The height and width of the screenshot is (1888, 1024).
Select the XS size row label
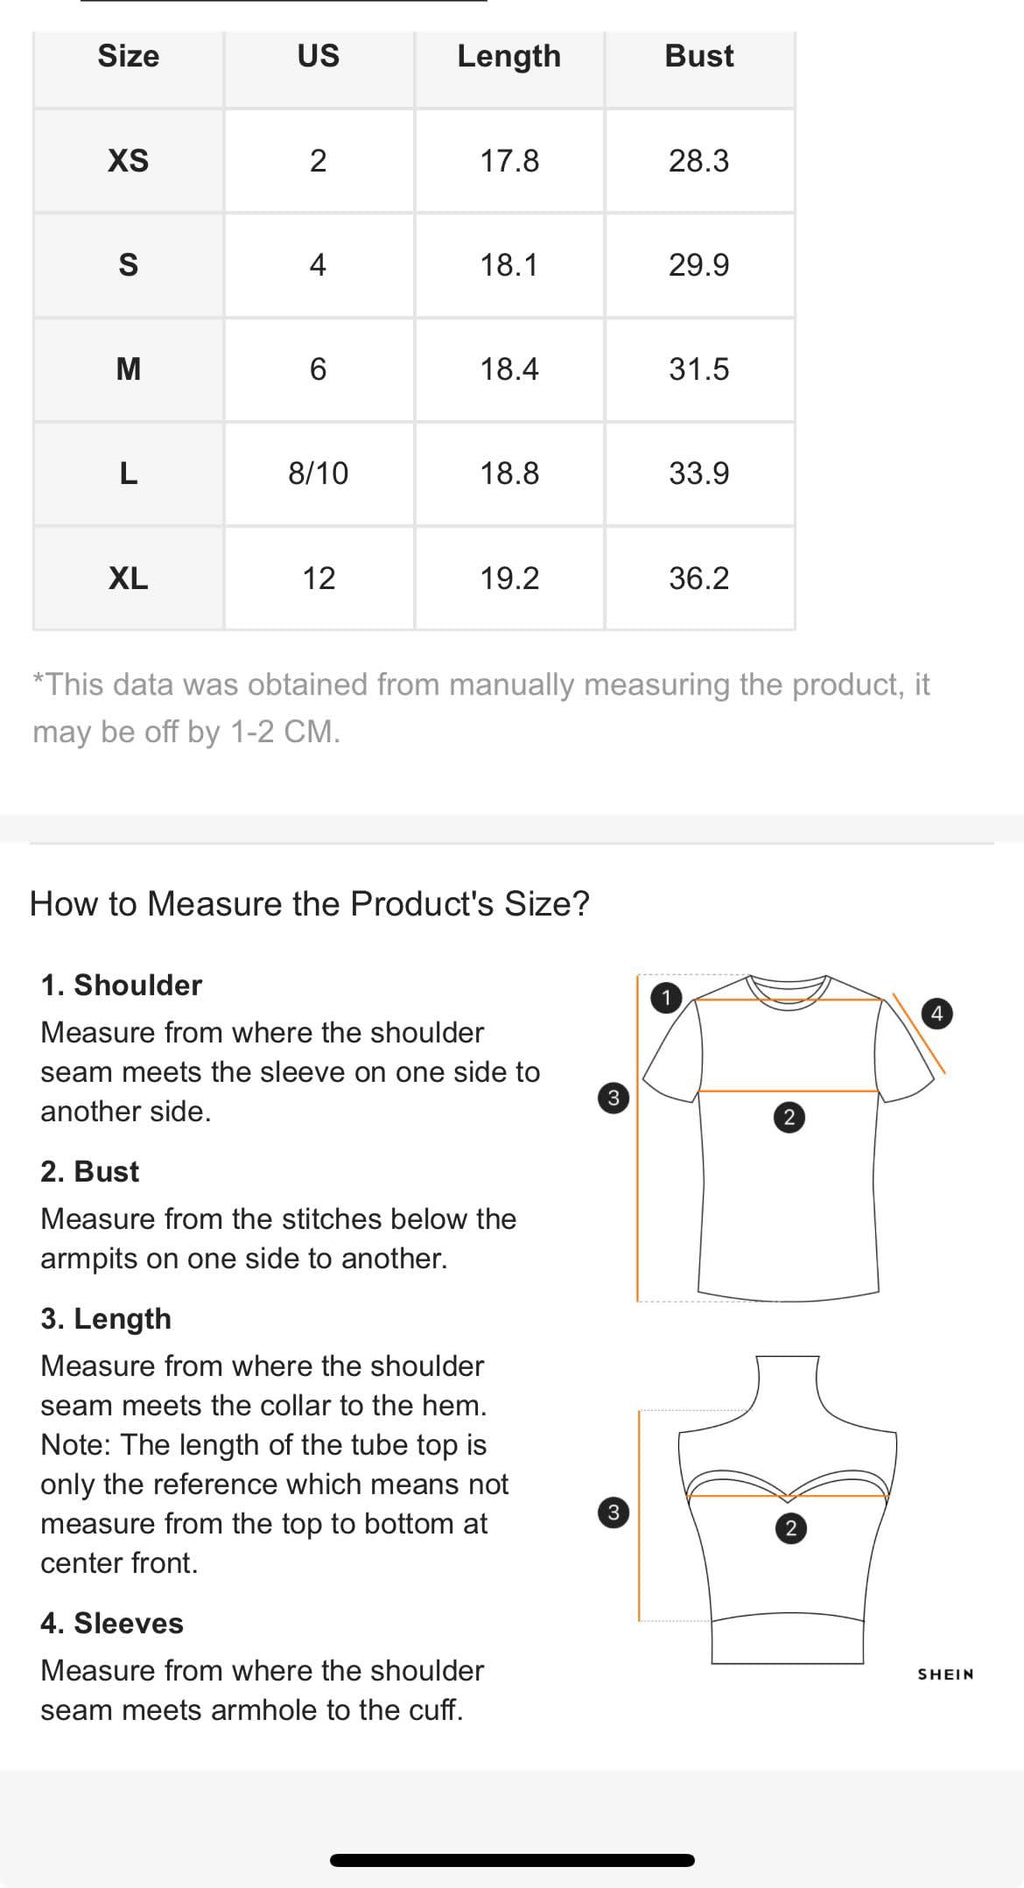pyautogui.click(x=128, y=161)
